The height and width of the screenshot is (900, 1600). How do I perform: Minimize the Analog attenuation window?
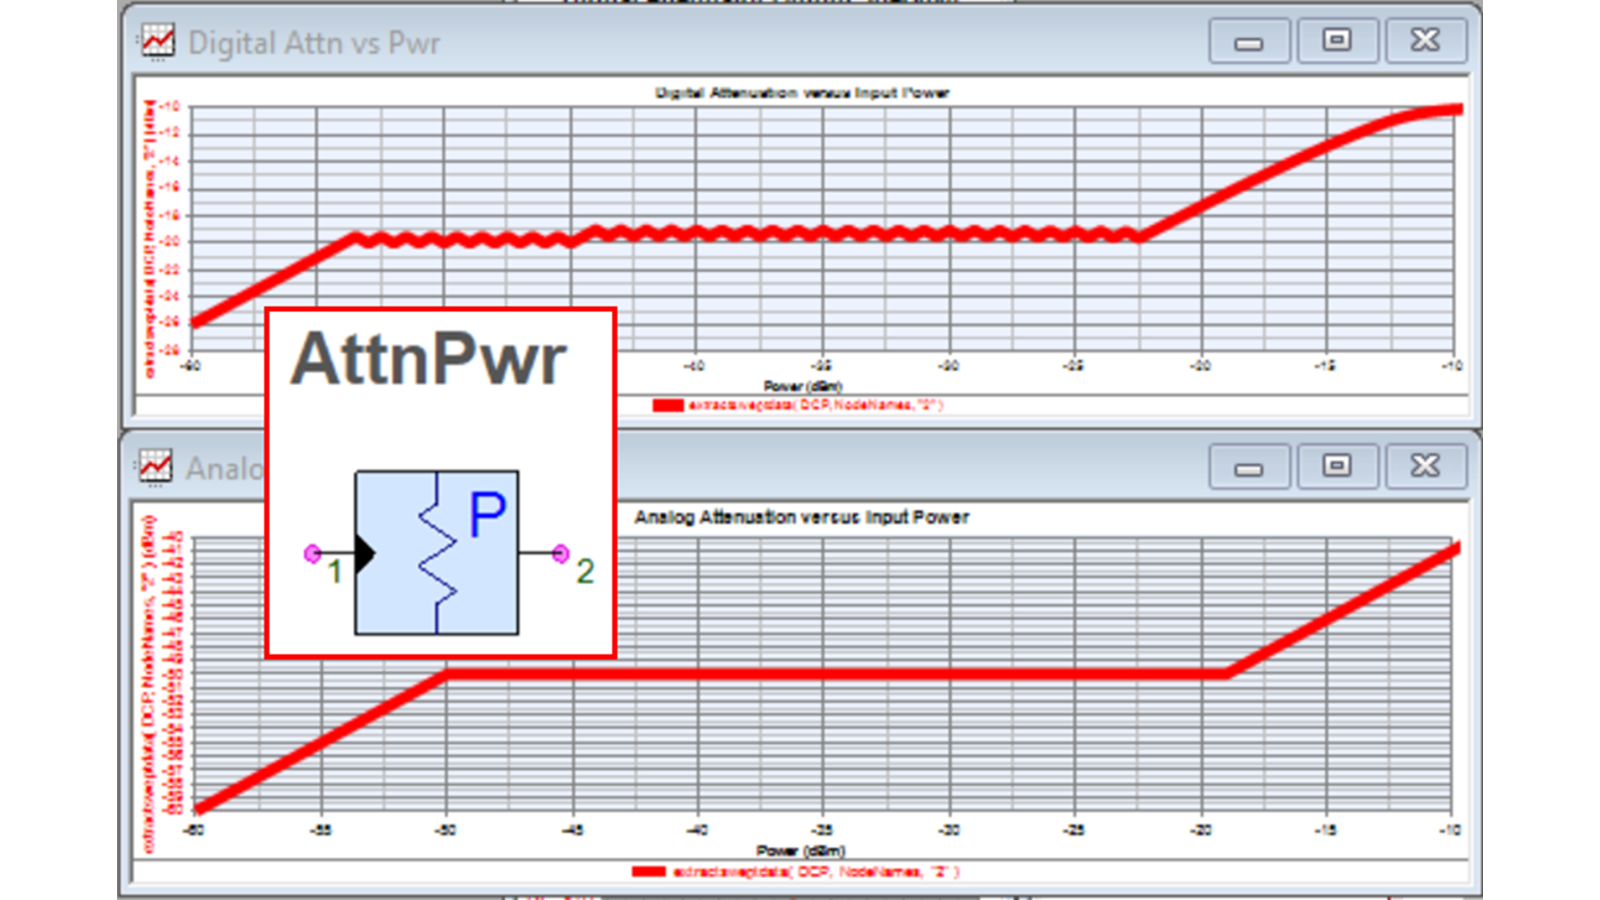[1249, 466]
